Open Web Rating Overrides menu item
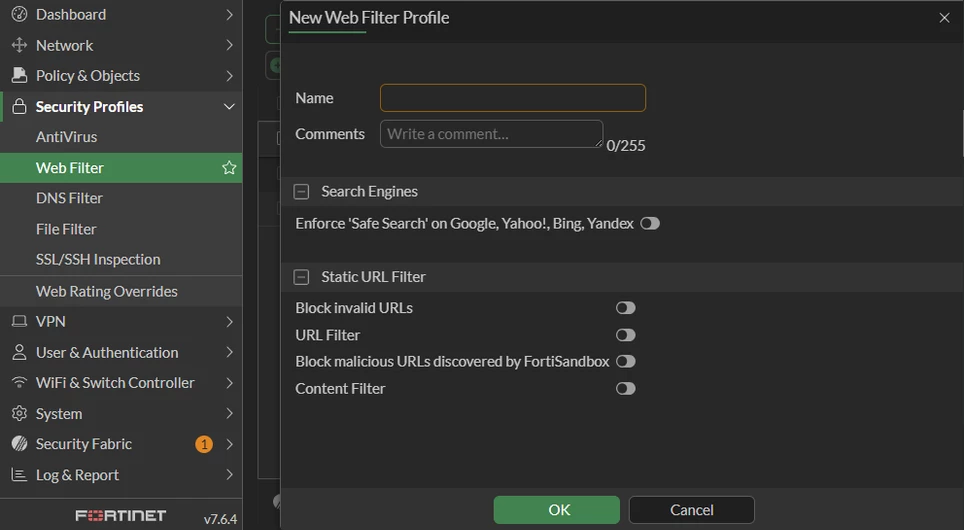Screen dimensions: 964x530 [121, 291]
